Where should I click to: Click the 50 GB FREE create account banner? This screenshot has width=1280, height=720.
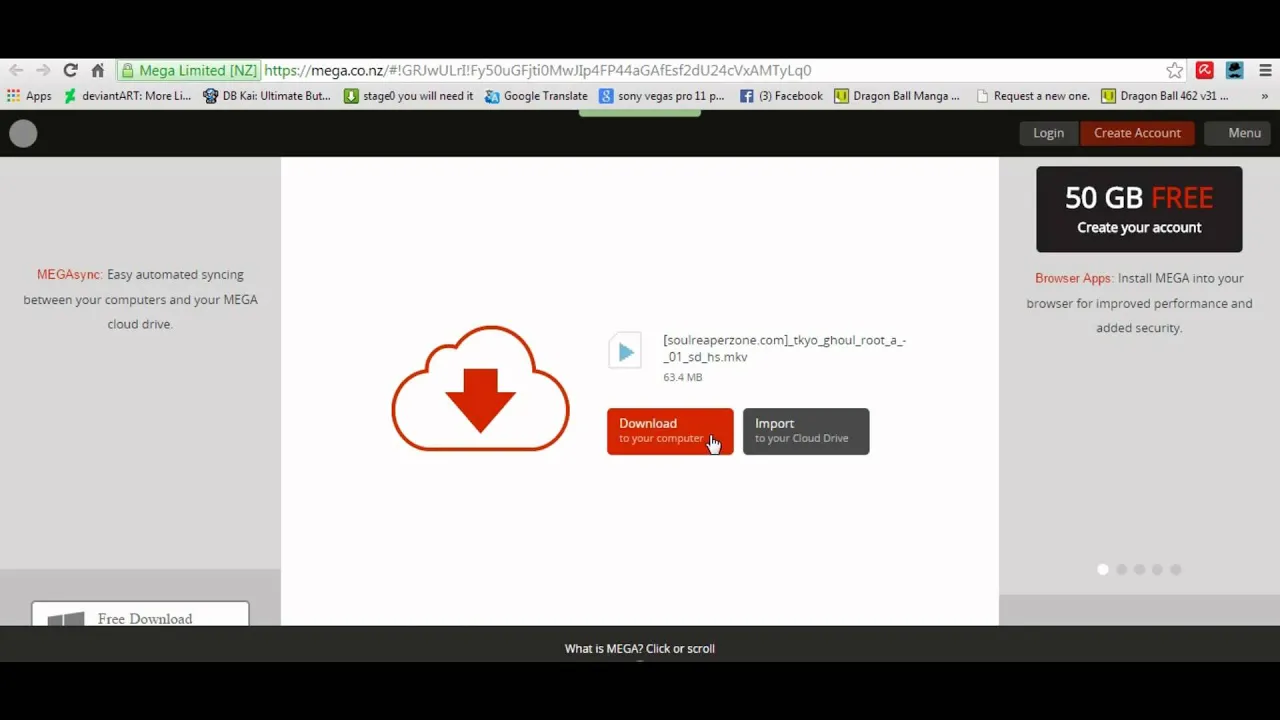coord(1139,209)
